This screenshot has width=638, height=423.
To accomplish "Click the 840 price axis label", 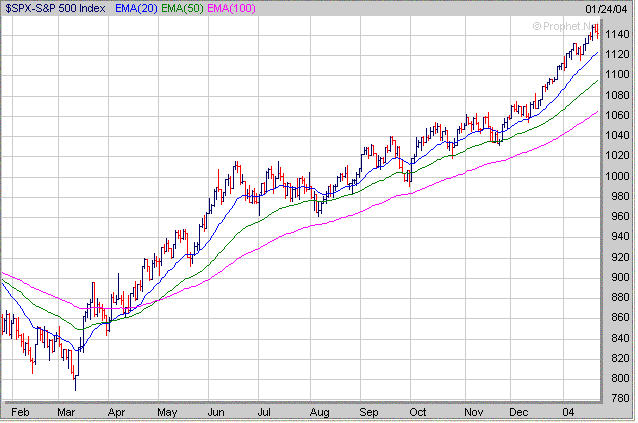I will pyautogui.click(x=620, y=338).
